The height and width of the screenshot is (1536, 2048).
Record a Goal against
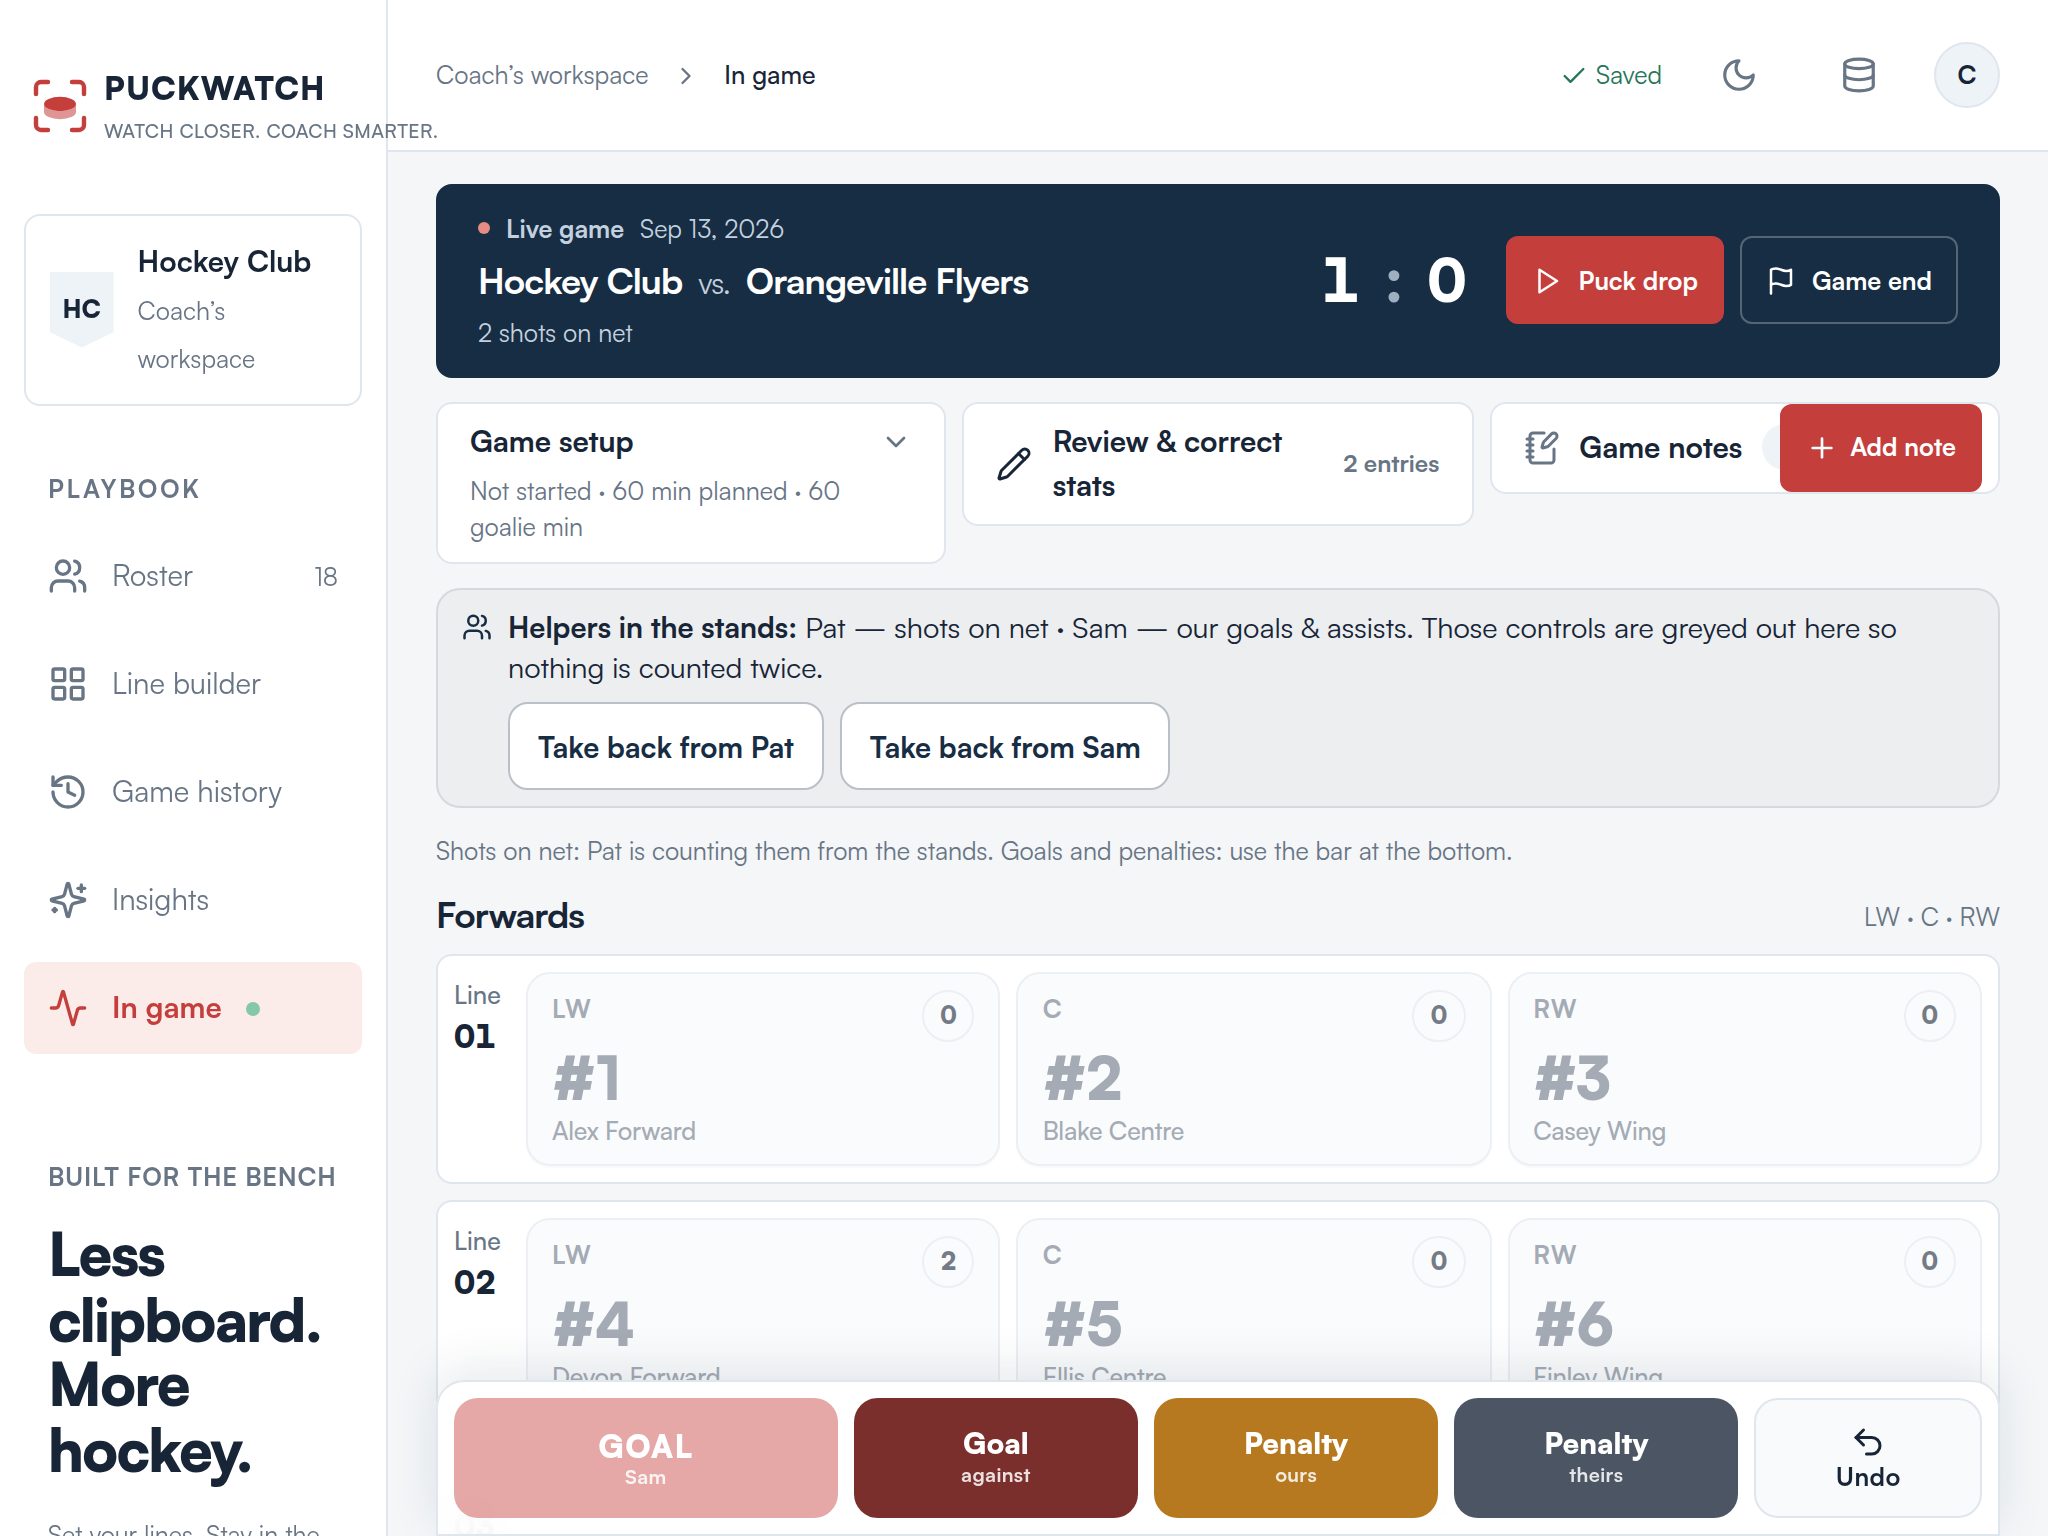click(x=995, y=1458)
